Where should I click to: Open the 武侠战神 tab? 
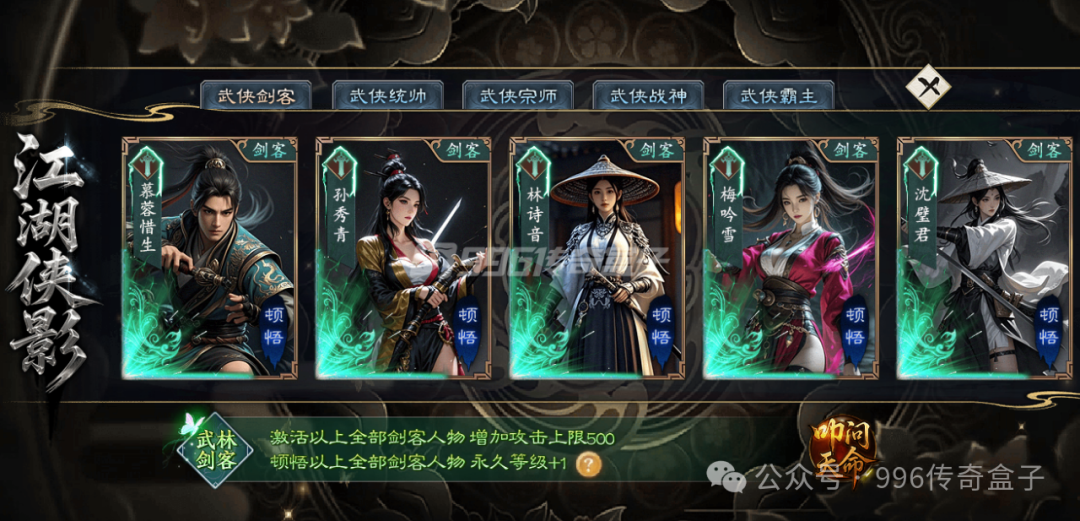(648, 96)
